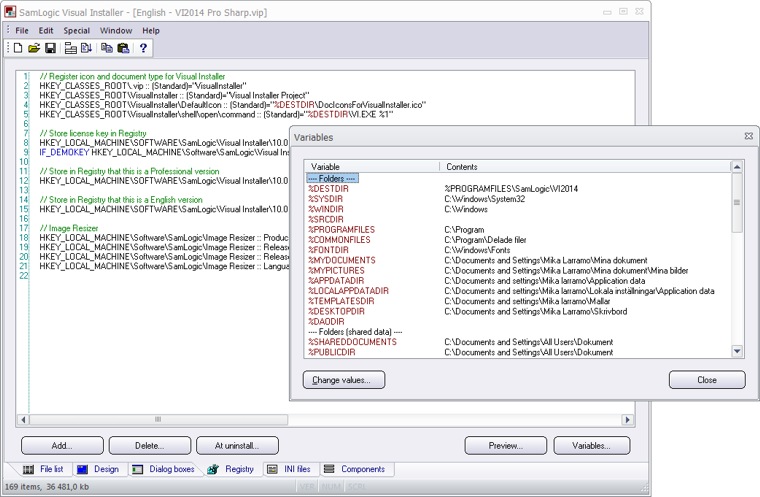Click the editor horizontal scroll right arrow
760x497 pixels.
point(627,419)
